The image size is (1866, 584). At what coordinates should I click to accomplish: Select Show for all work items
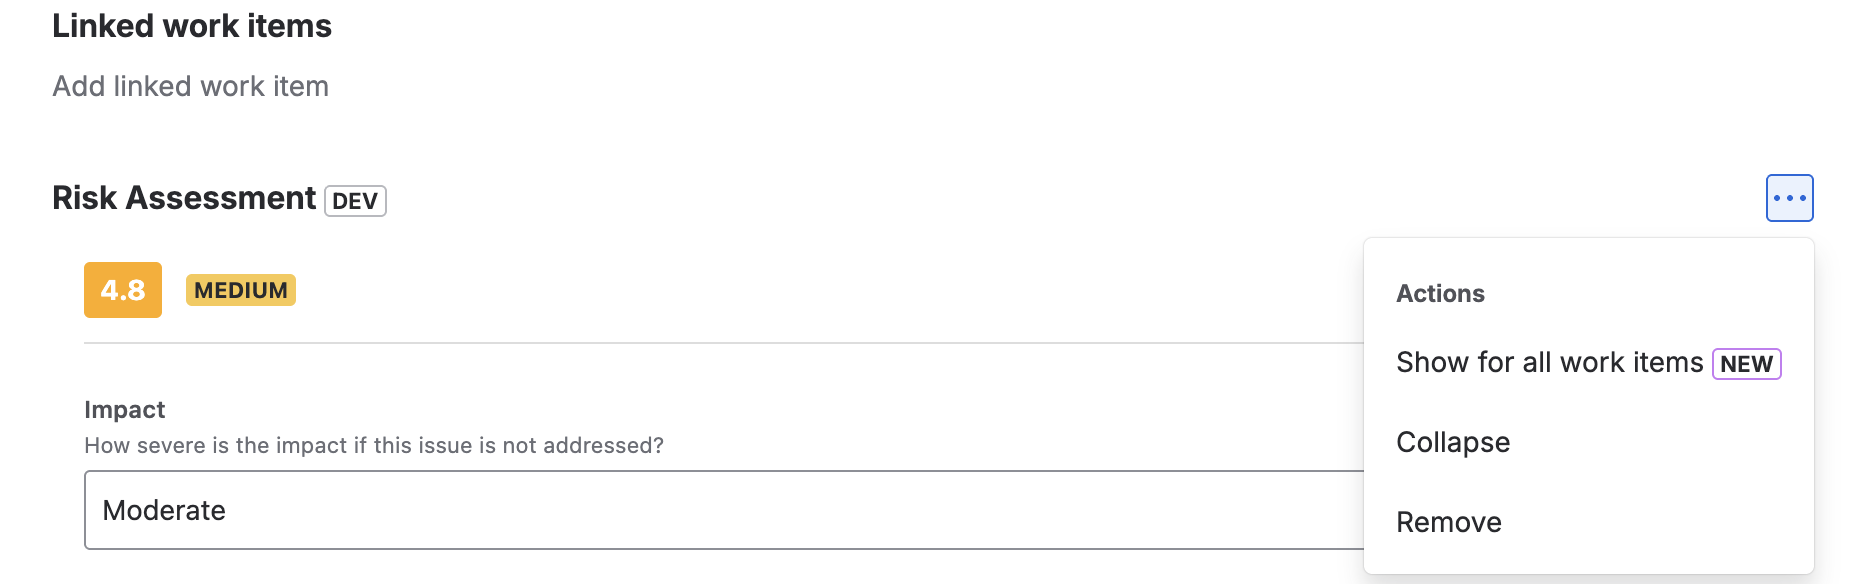[1549, 362]
